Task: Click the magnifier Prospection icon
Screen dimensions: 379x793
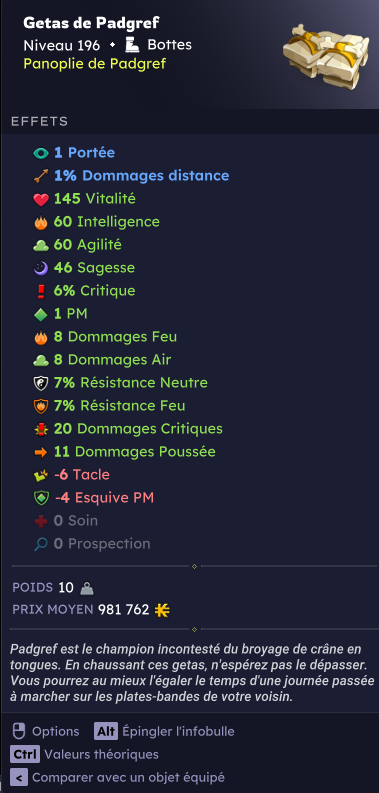Action: pos(41,544)
